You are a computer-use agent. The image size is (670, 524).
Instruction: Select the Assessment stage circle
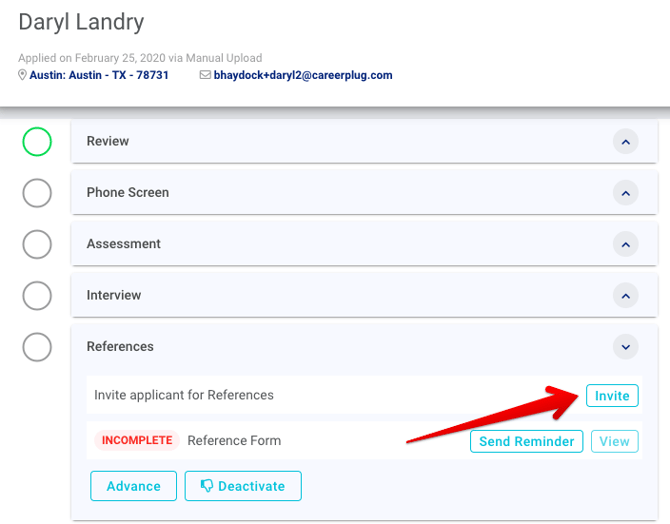37,244
